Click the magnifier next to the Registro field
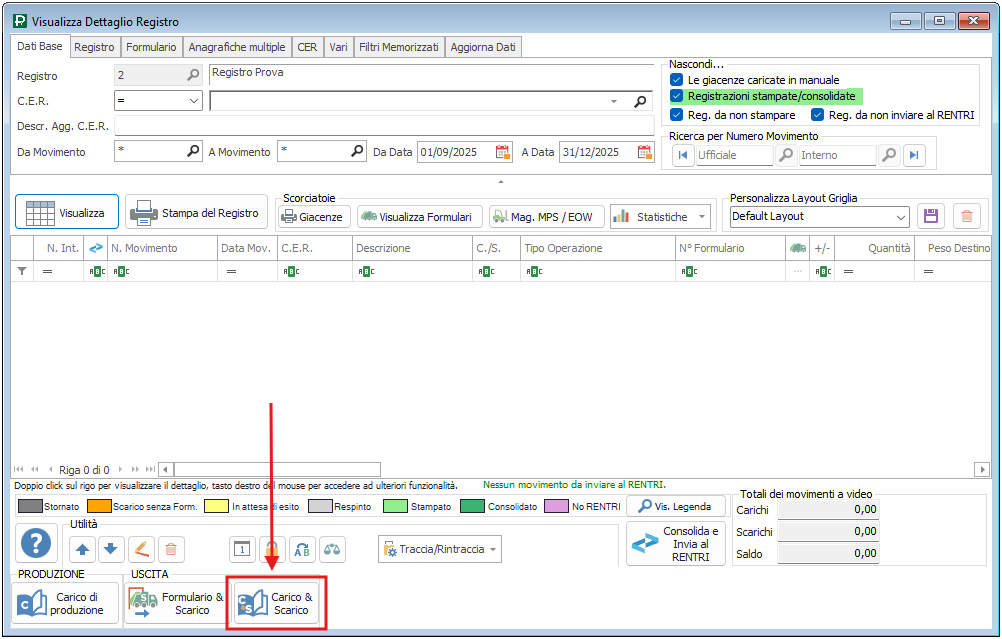Screen dimensions: 1002x639 tap(193, 75)
